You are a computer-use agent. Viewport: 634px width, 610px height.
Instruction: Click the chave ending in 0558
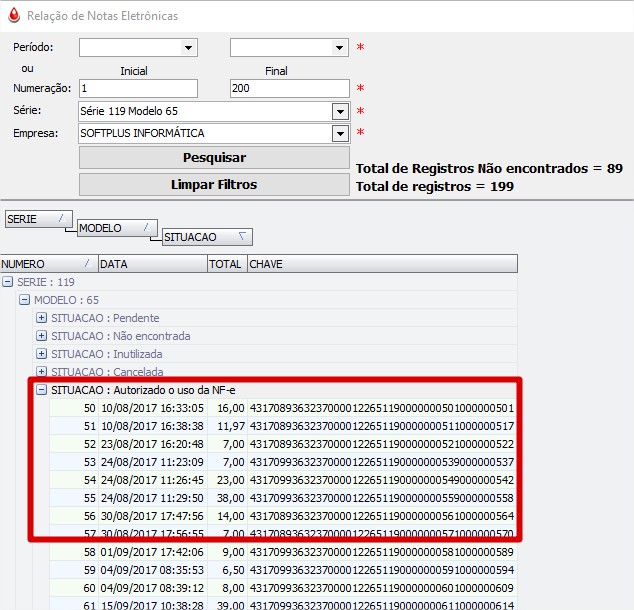[382, 498]
